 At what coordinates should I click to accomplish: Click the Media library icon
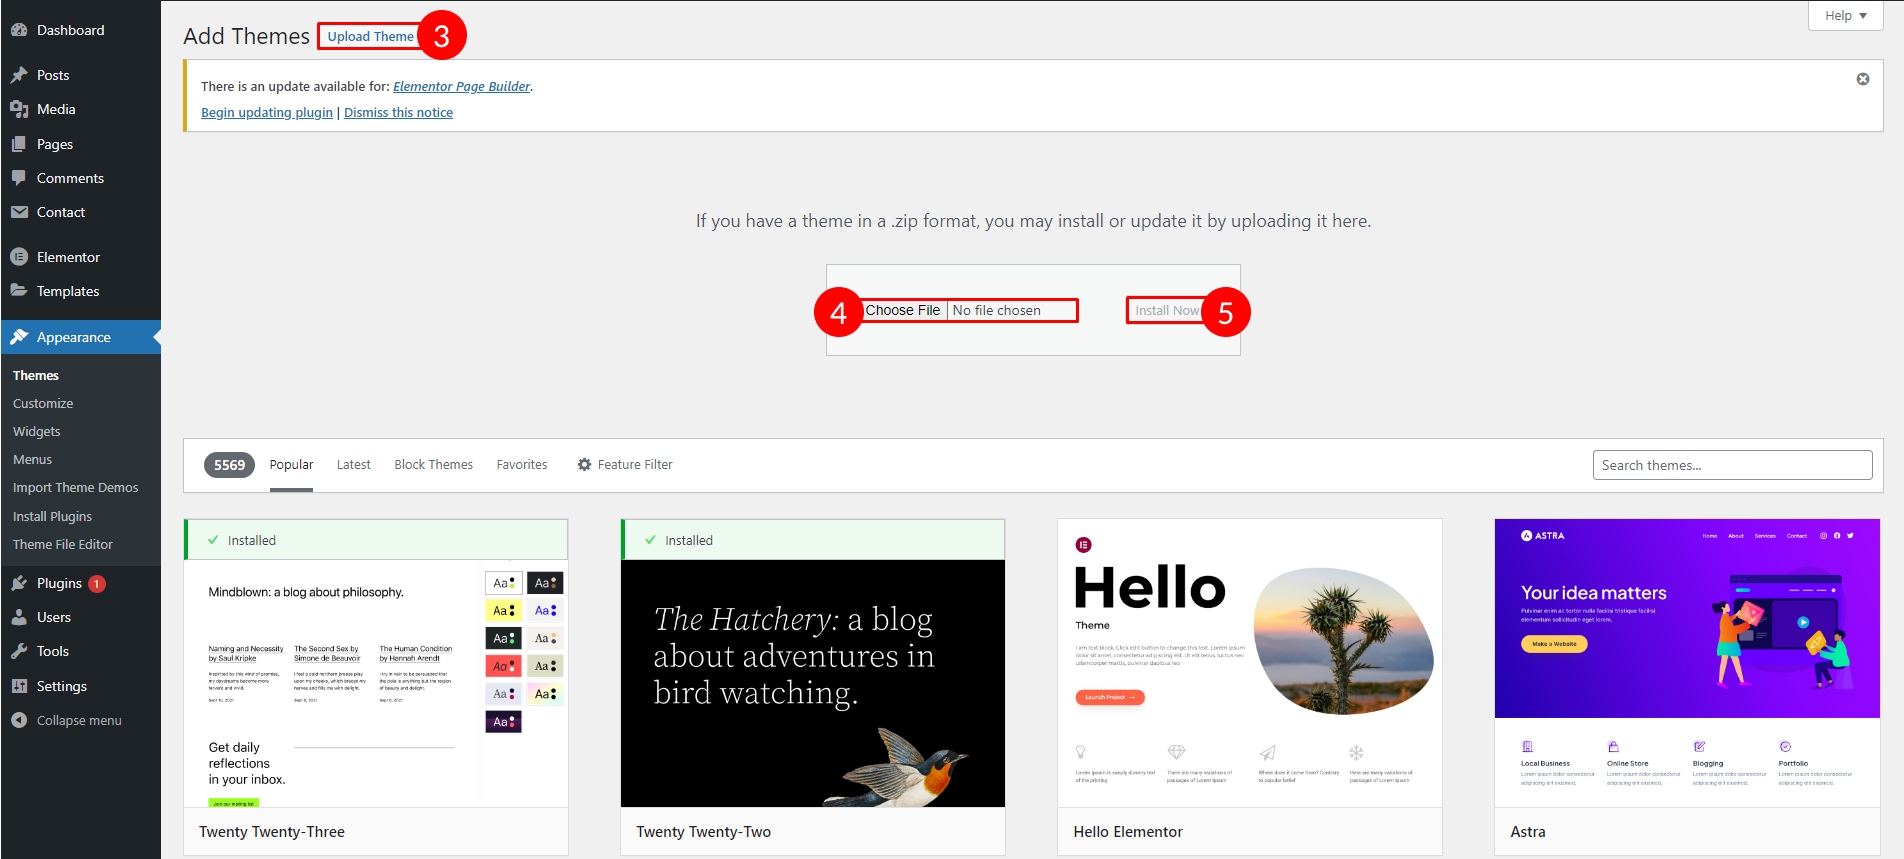(x=19, y=109)
